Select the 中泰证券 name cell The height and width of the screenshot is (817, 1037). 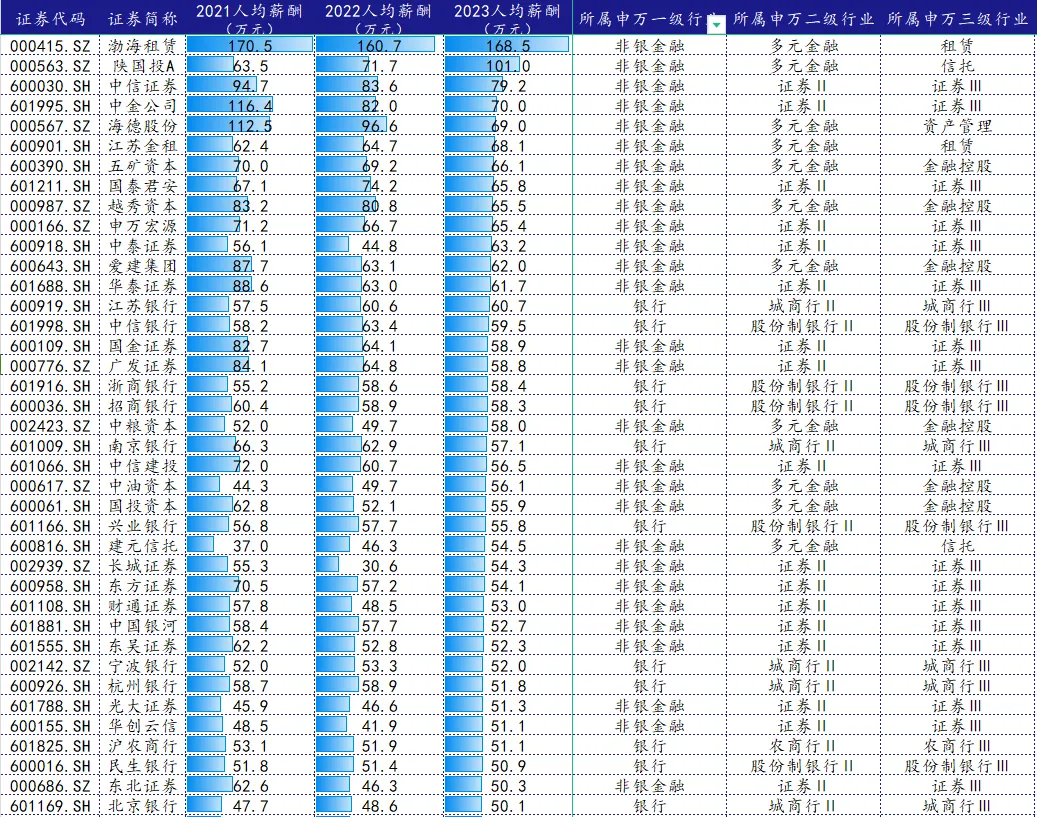point(143,246)
